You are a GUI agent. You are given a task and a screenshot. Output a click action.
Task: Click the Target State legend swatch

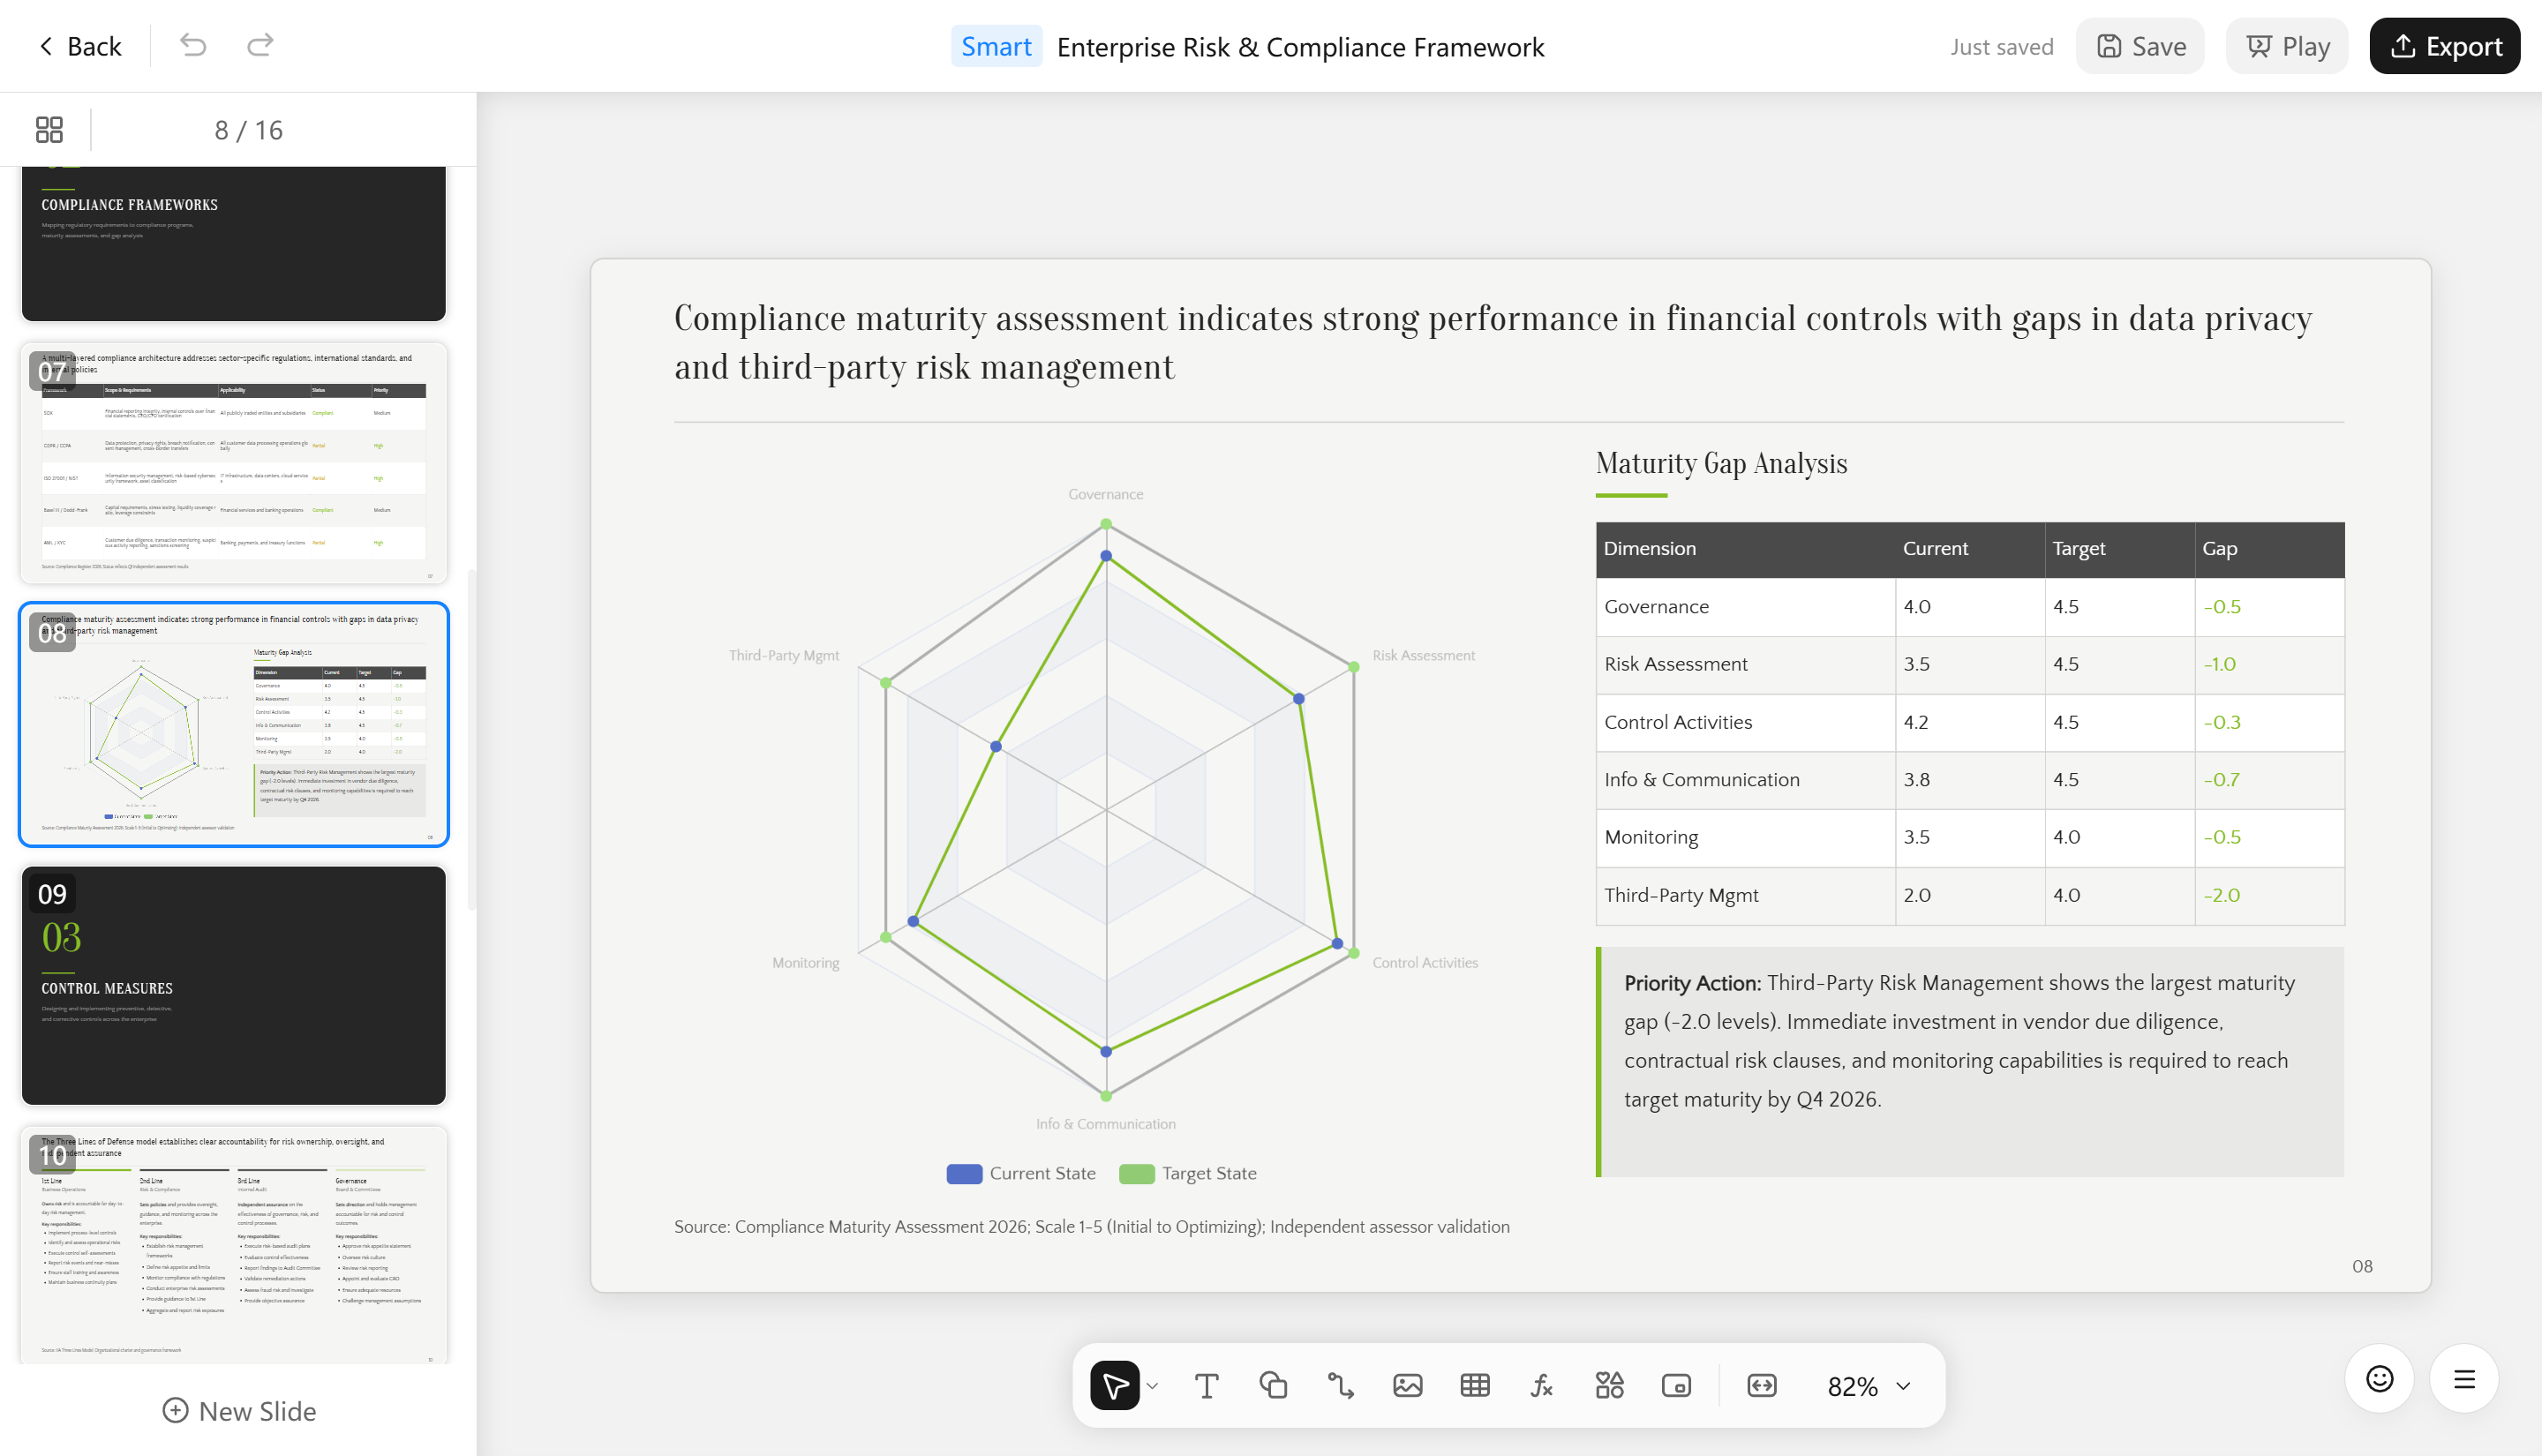[x=1137, y=1174]
